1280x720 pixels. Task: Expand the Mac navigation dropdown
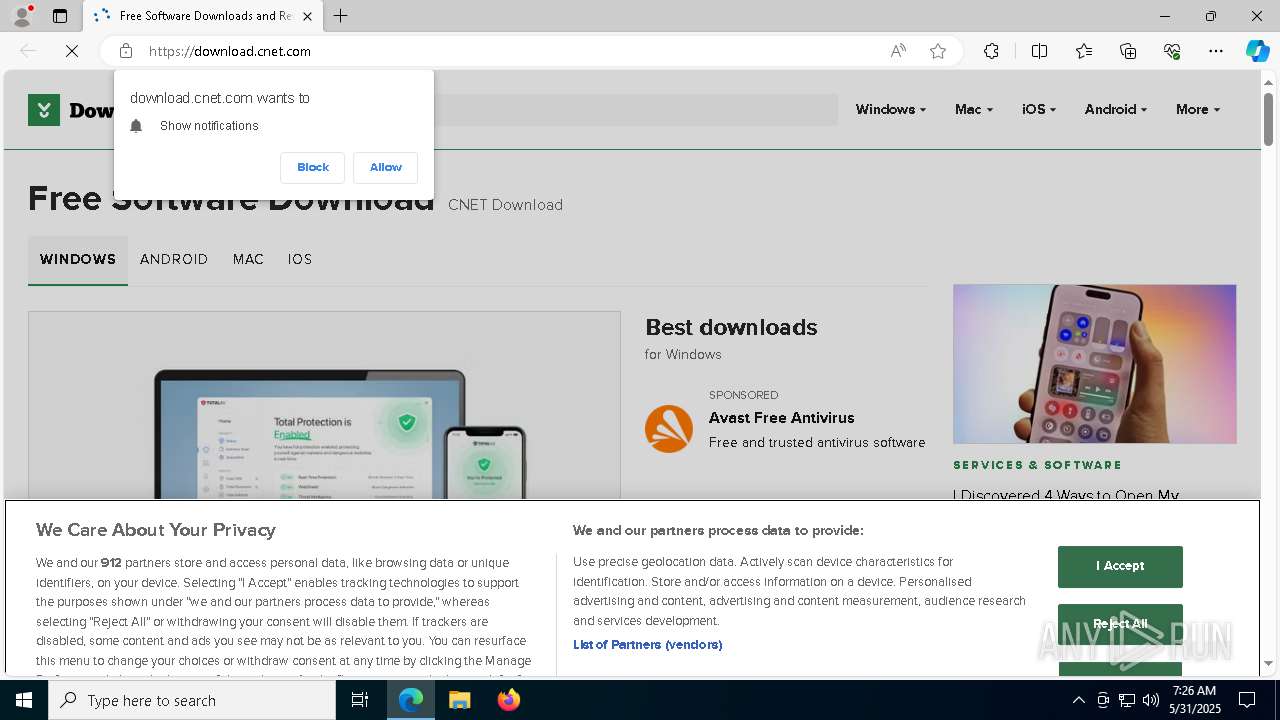973,109
